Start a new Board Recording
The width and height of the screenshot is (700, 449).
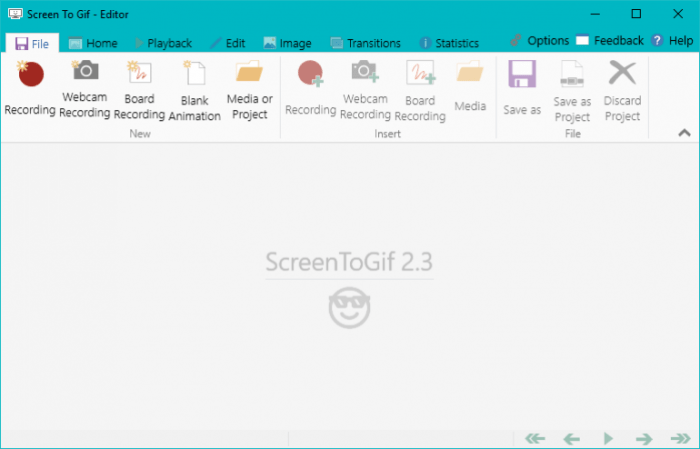139,90
